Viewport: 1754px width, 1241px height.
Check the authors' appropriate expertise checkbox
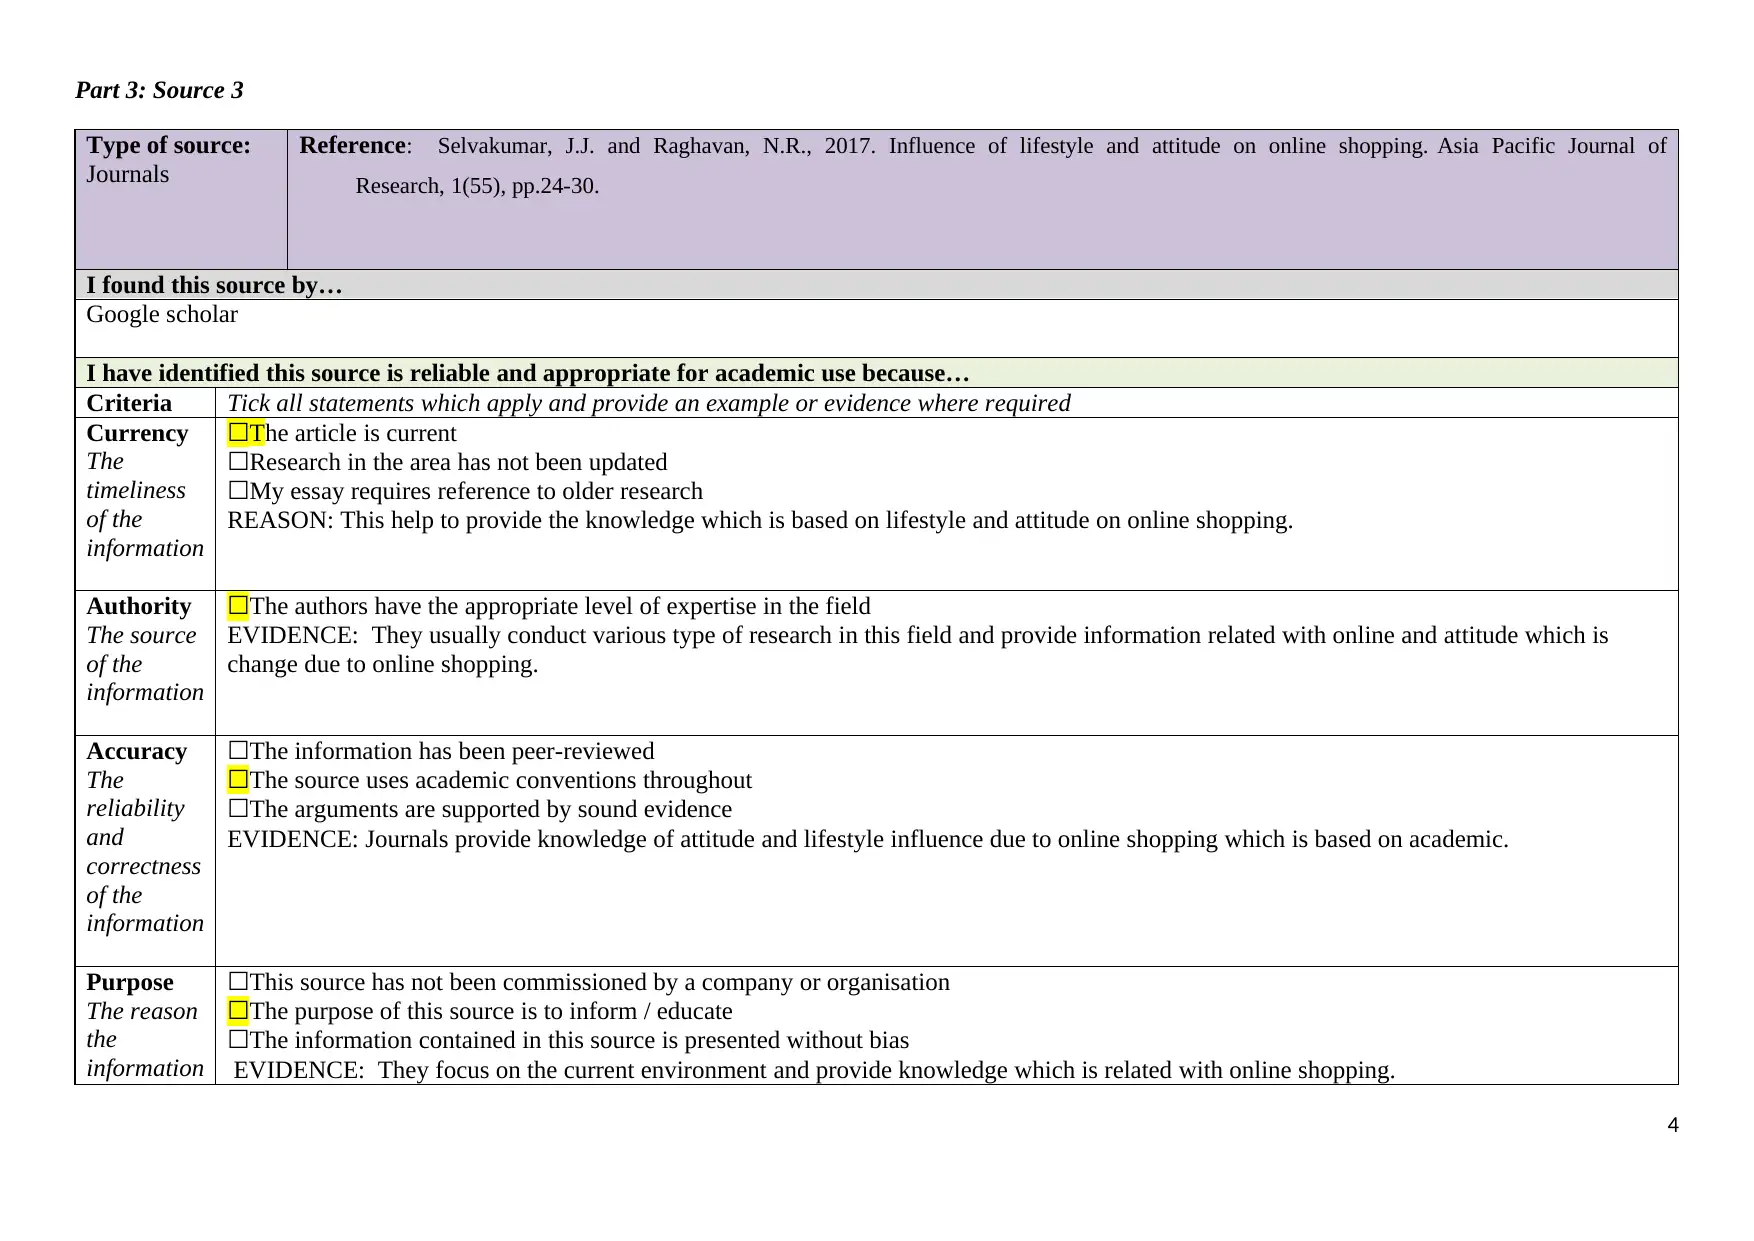pos(238,606)
